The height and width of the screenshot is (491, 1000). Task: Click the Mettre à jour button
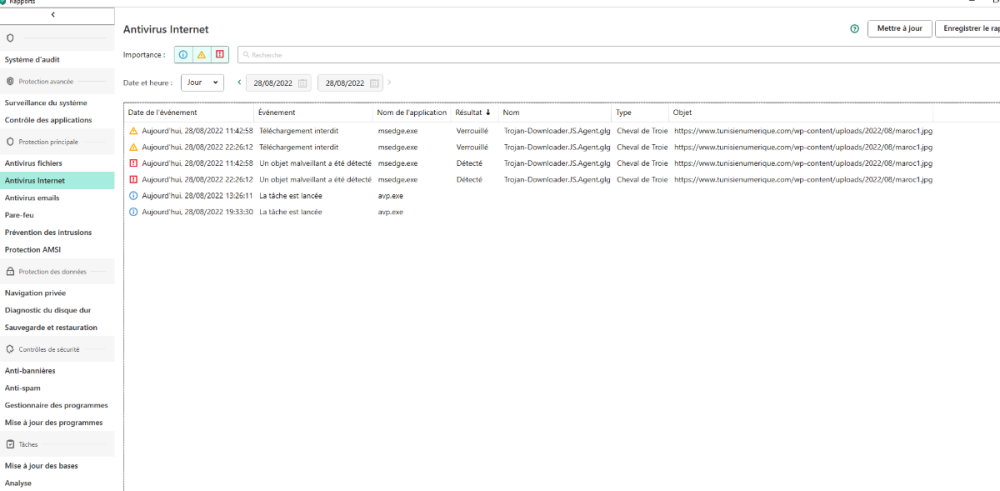900,29
